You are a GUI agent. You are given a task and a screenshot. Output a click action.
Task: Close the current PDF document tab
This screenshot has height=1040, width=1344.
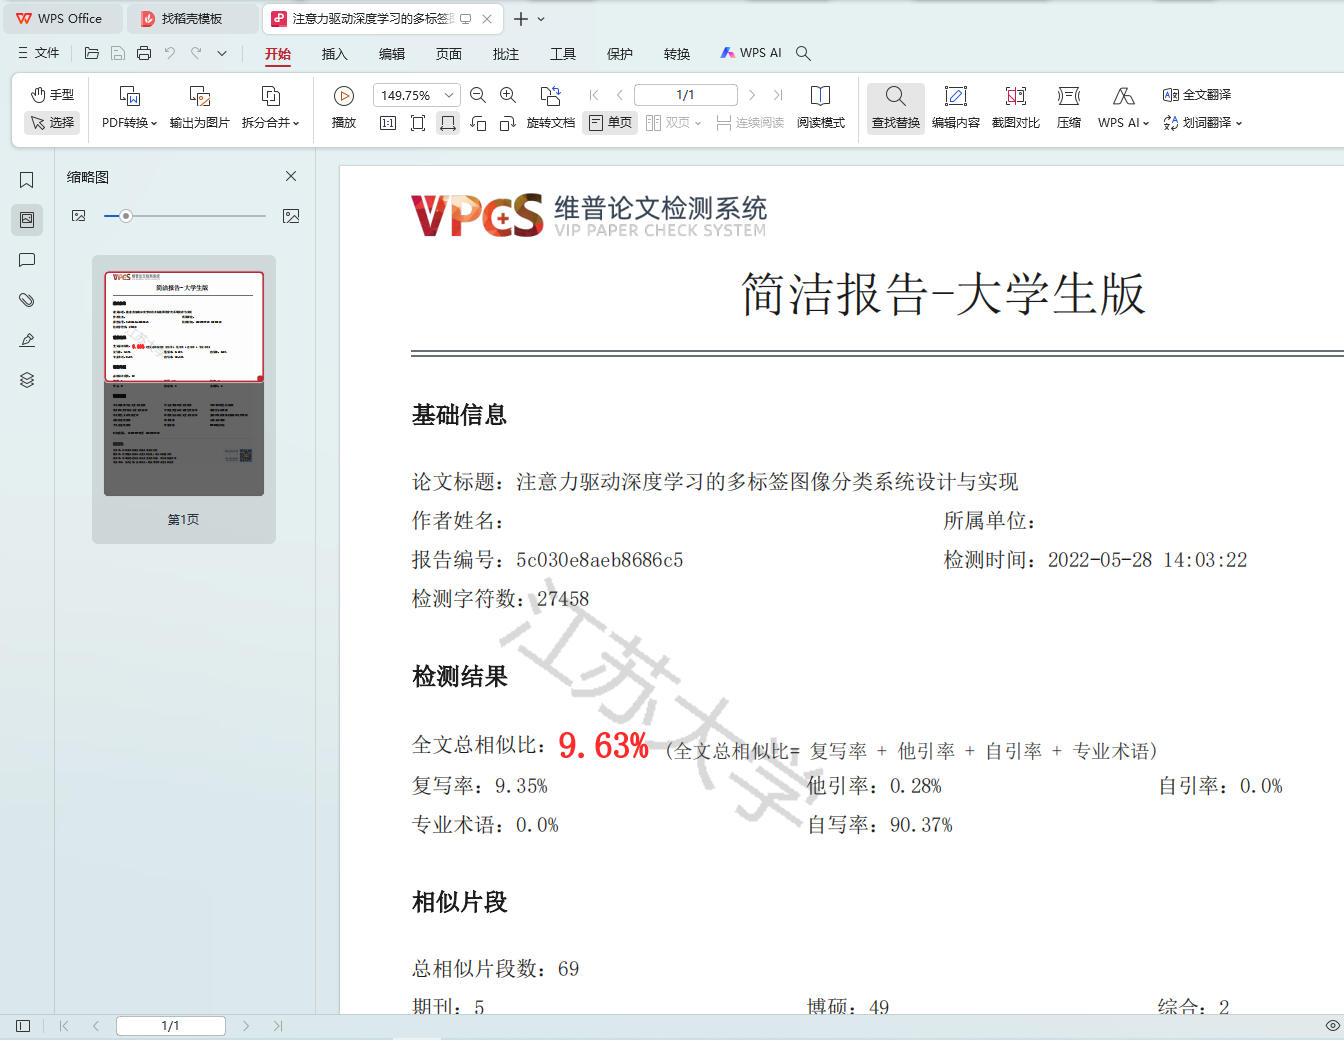(x=487, y=19)
